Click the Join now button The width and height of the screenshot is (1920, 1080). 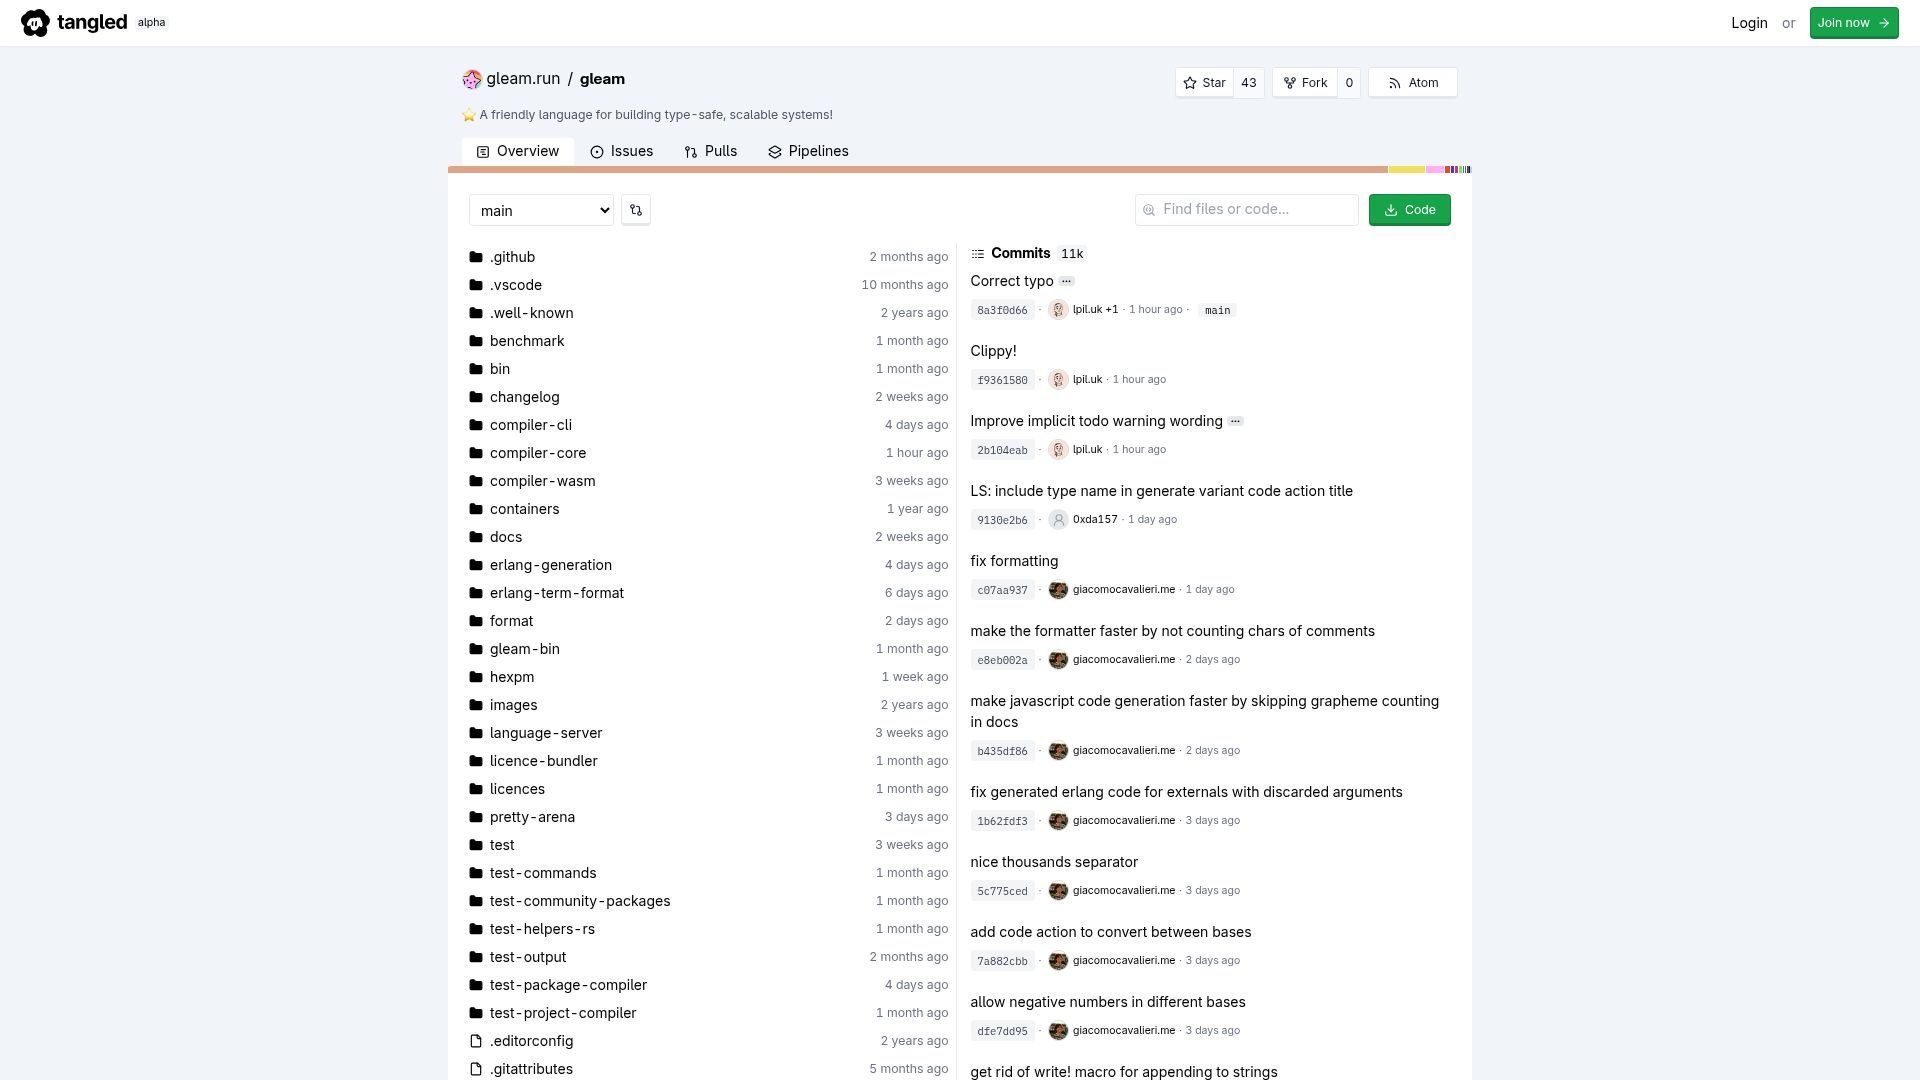pos(1853,23)
